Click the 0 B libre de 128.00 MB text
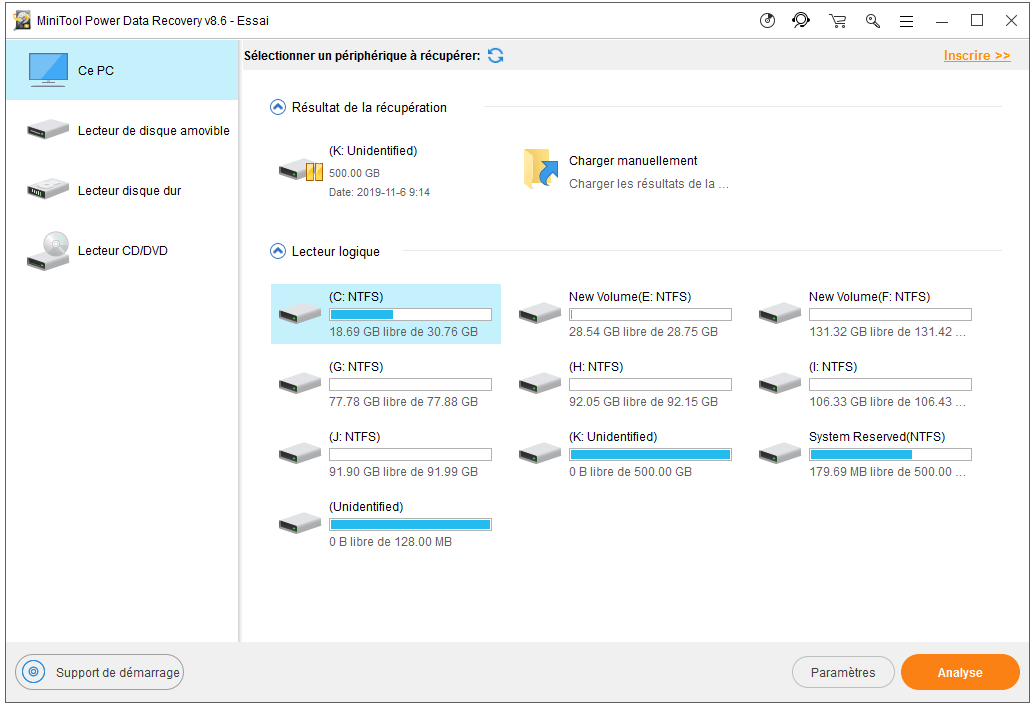 coord(390,541)
